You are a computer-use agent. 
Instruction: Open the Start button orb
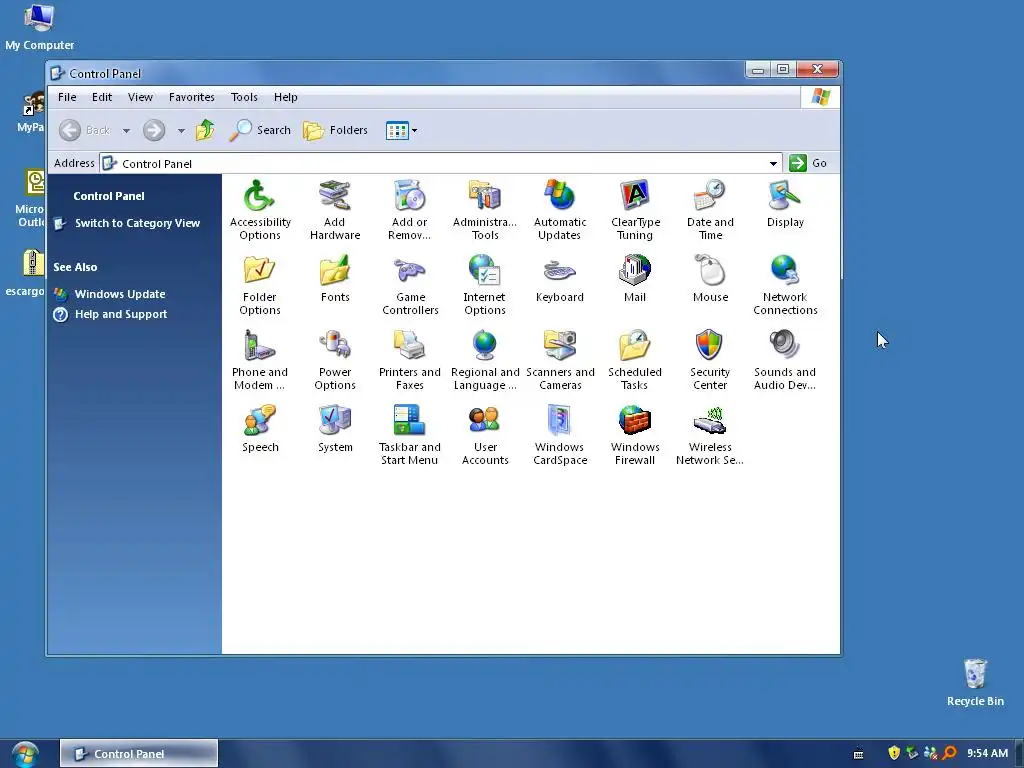point(25,754)
